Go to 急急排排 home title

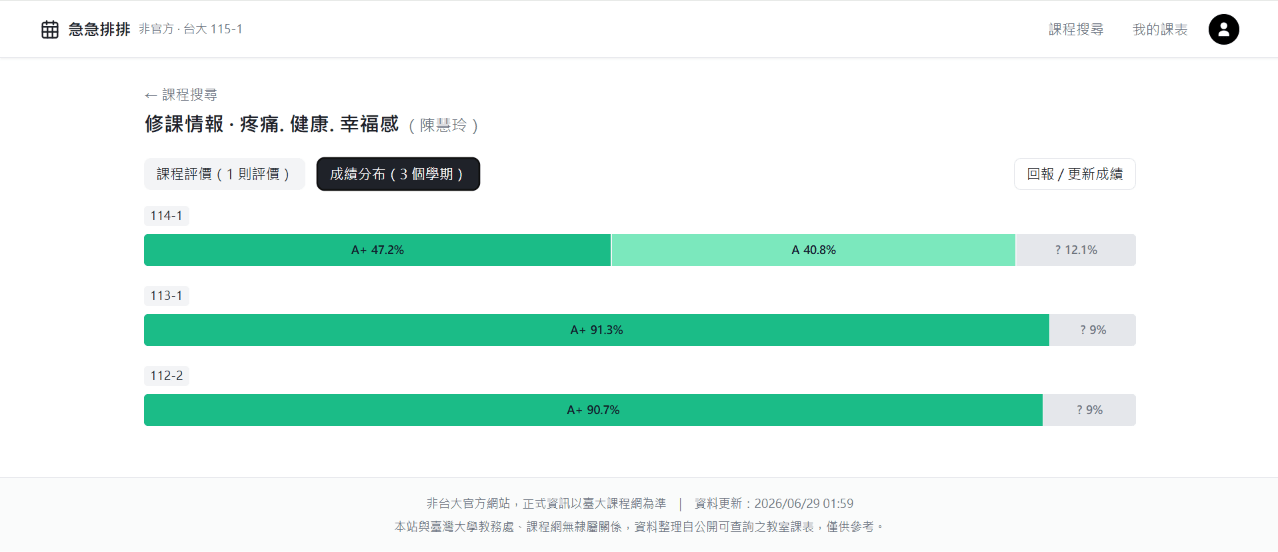[99, 29]
